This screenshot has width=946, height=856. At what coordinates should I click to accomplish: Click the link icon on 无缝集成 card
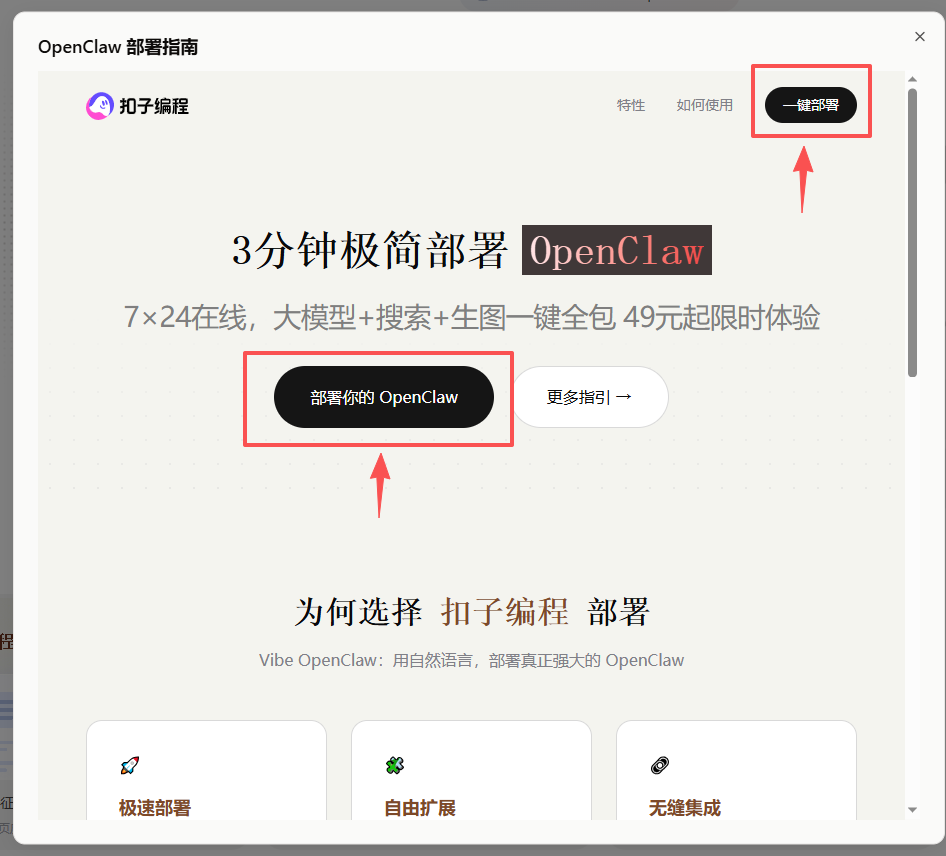[x=659, y=766]
